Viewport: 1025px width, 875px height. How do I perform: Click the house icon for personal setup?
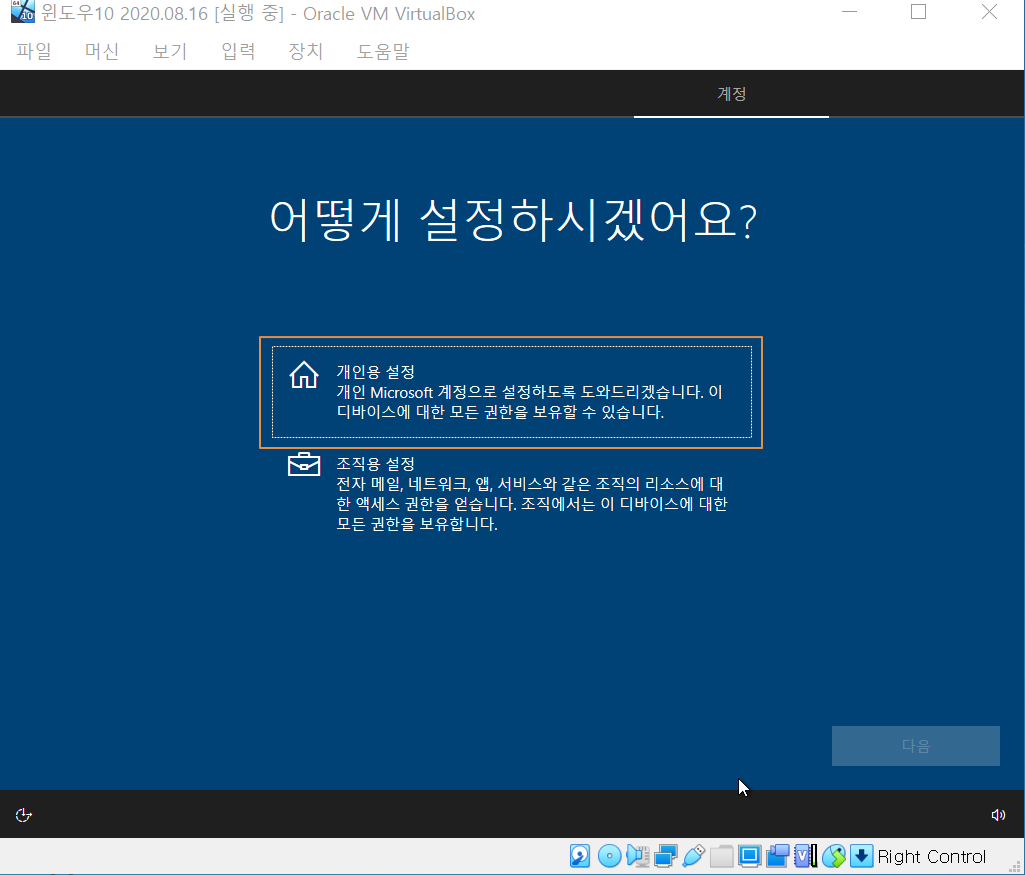(x=304, y=375)
